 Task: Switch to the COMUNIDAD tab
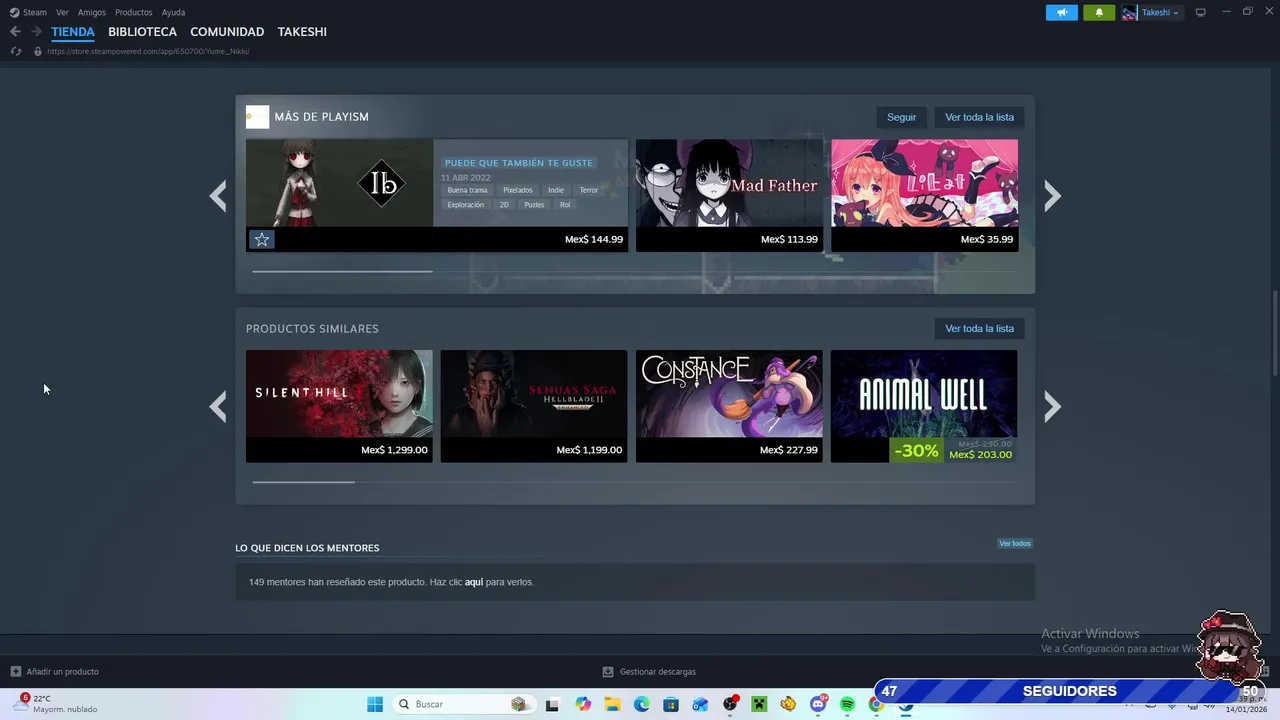[x=227, y=32]
